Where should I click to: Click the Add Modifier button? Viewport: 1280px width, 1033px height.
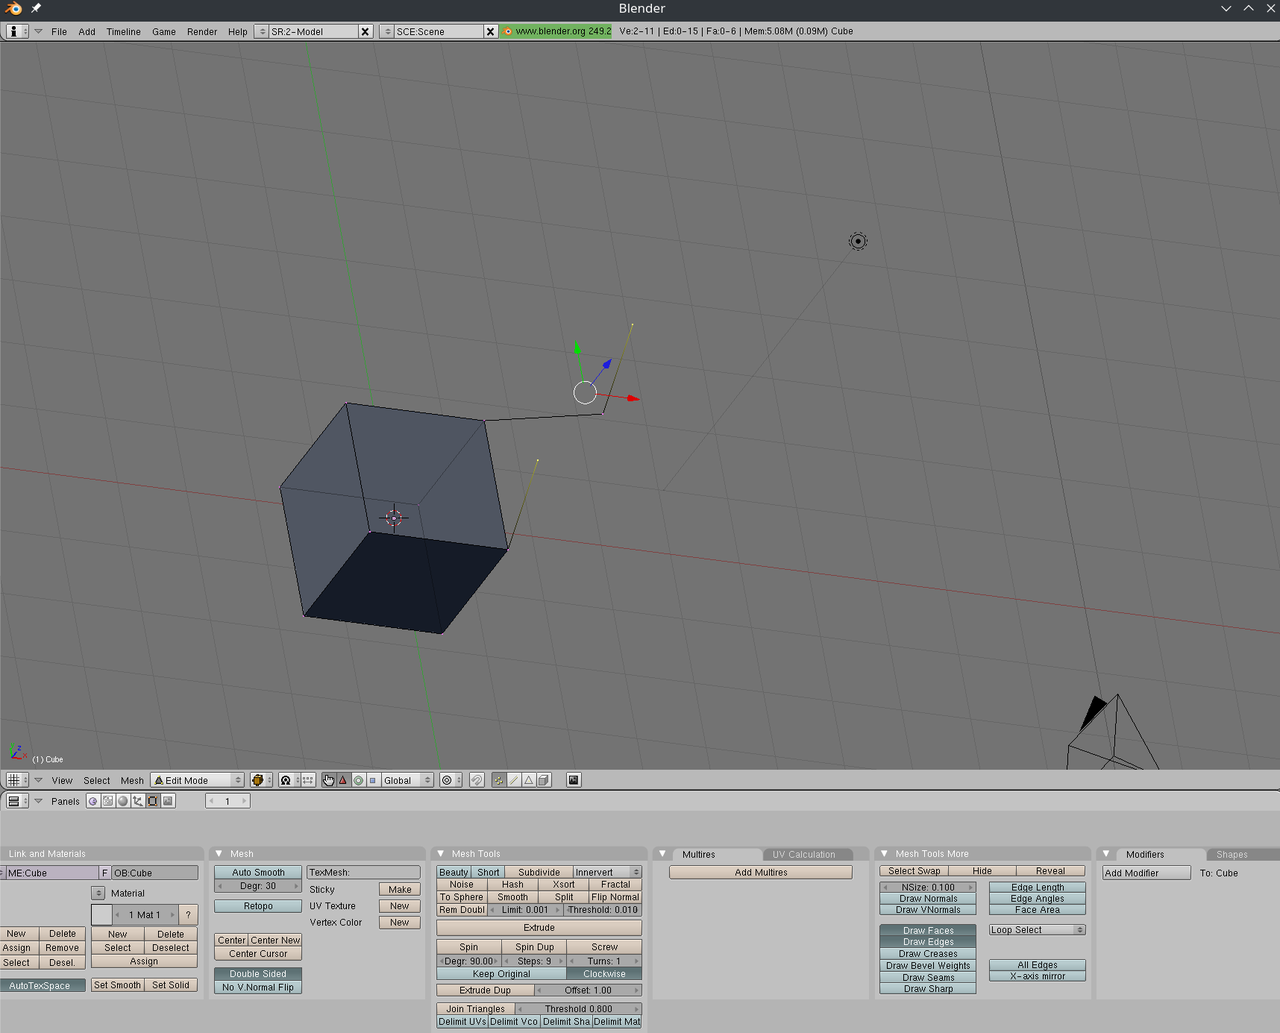(x=1147, y=872)
